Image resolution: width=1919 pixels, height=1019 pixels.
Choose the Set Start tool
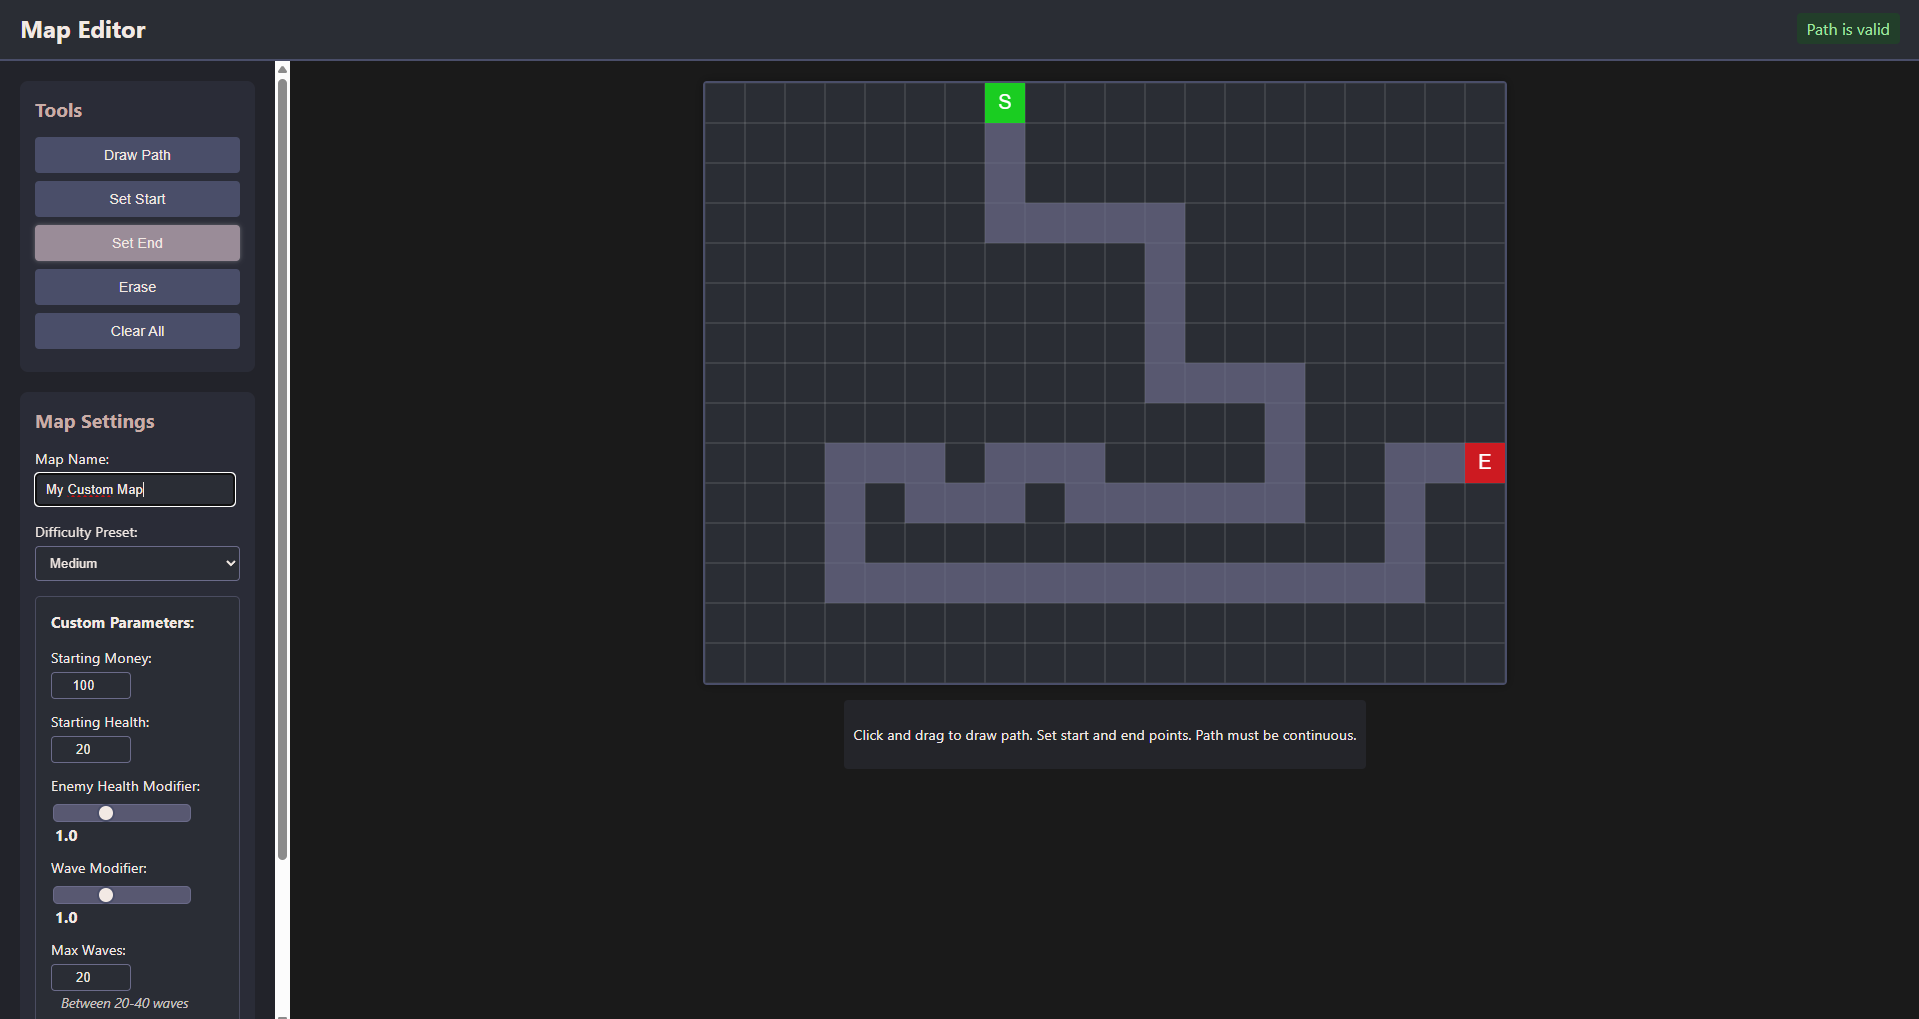(137, 199)
